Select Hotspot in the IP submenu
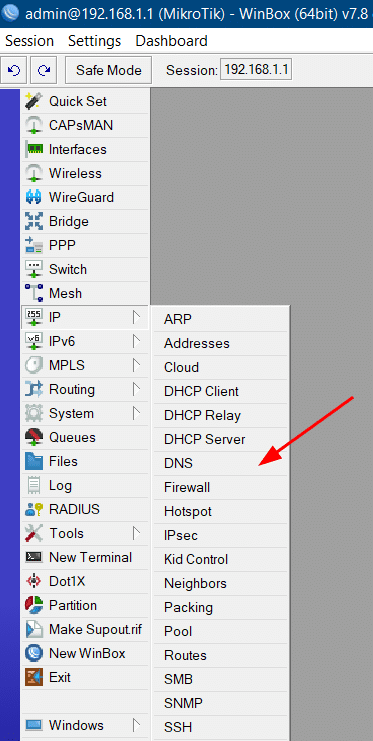The height and width of the screenshot is (741, 373). (x=221, y=511)
